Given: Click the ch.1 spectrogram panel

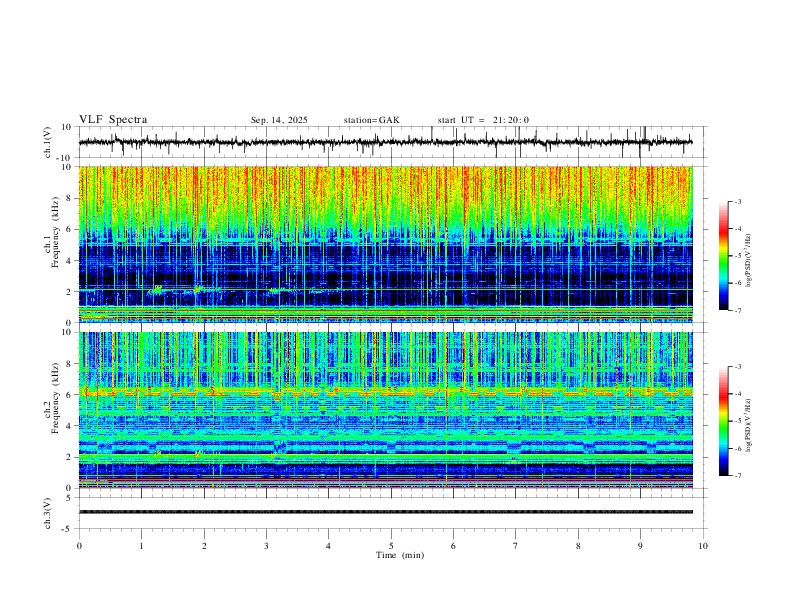Looking at the screenshot, I should [x=386, y=244].
